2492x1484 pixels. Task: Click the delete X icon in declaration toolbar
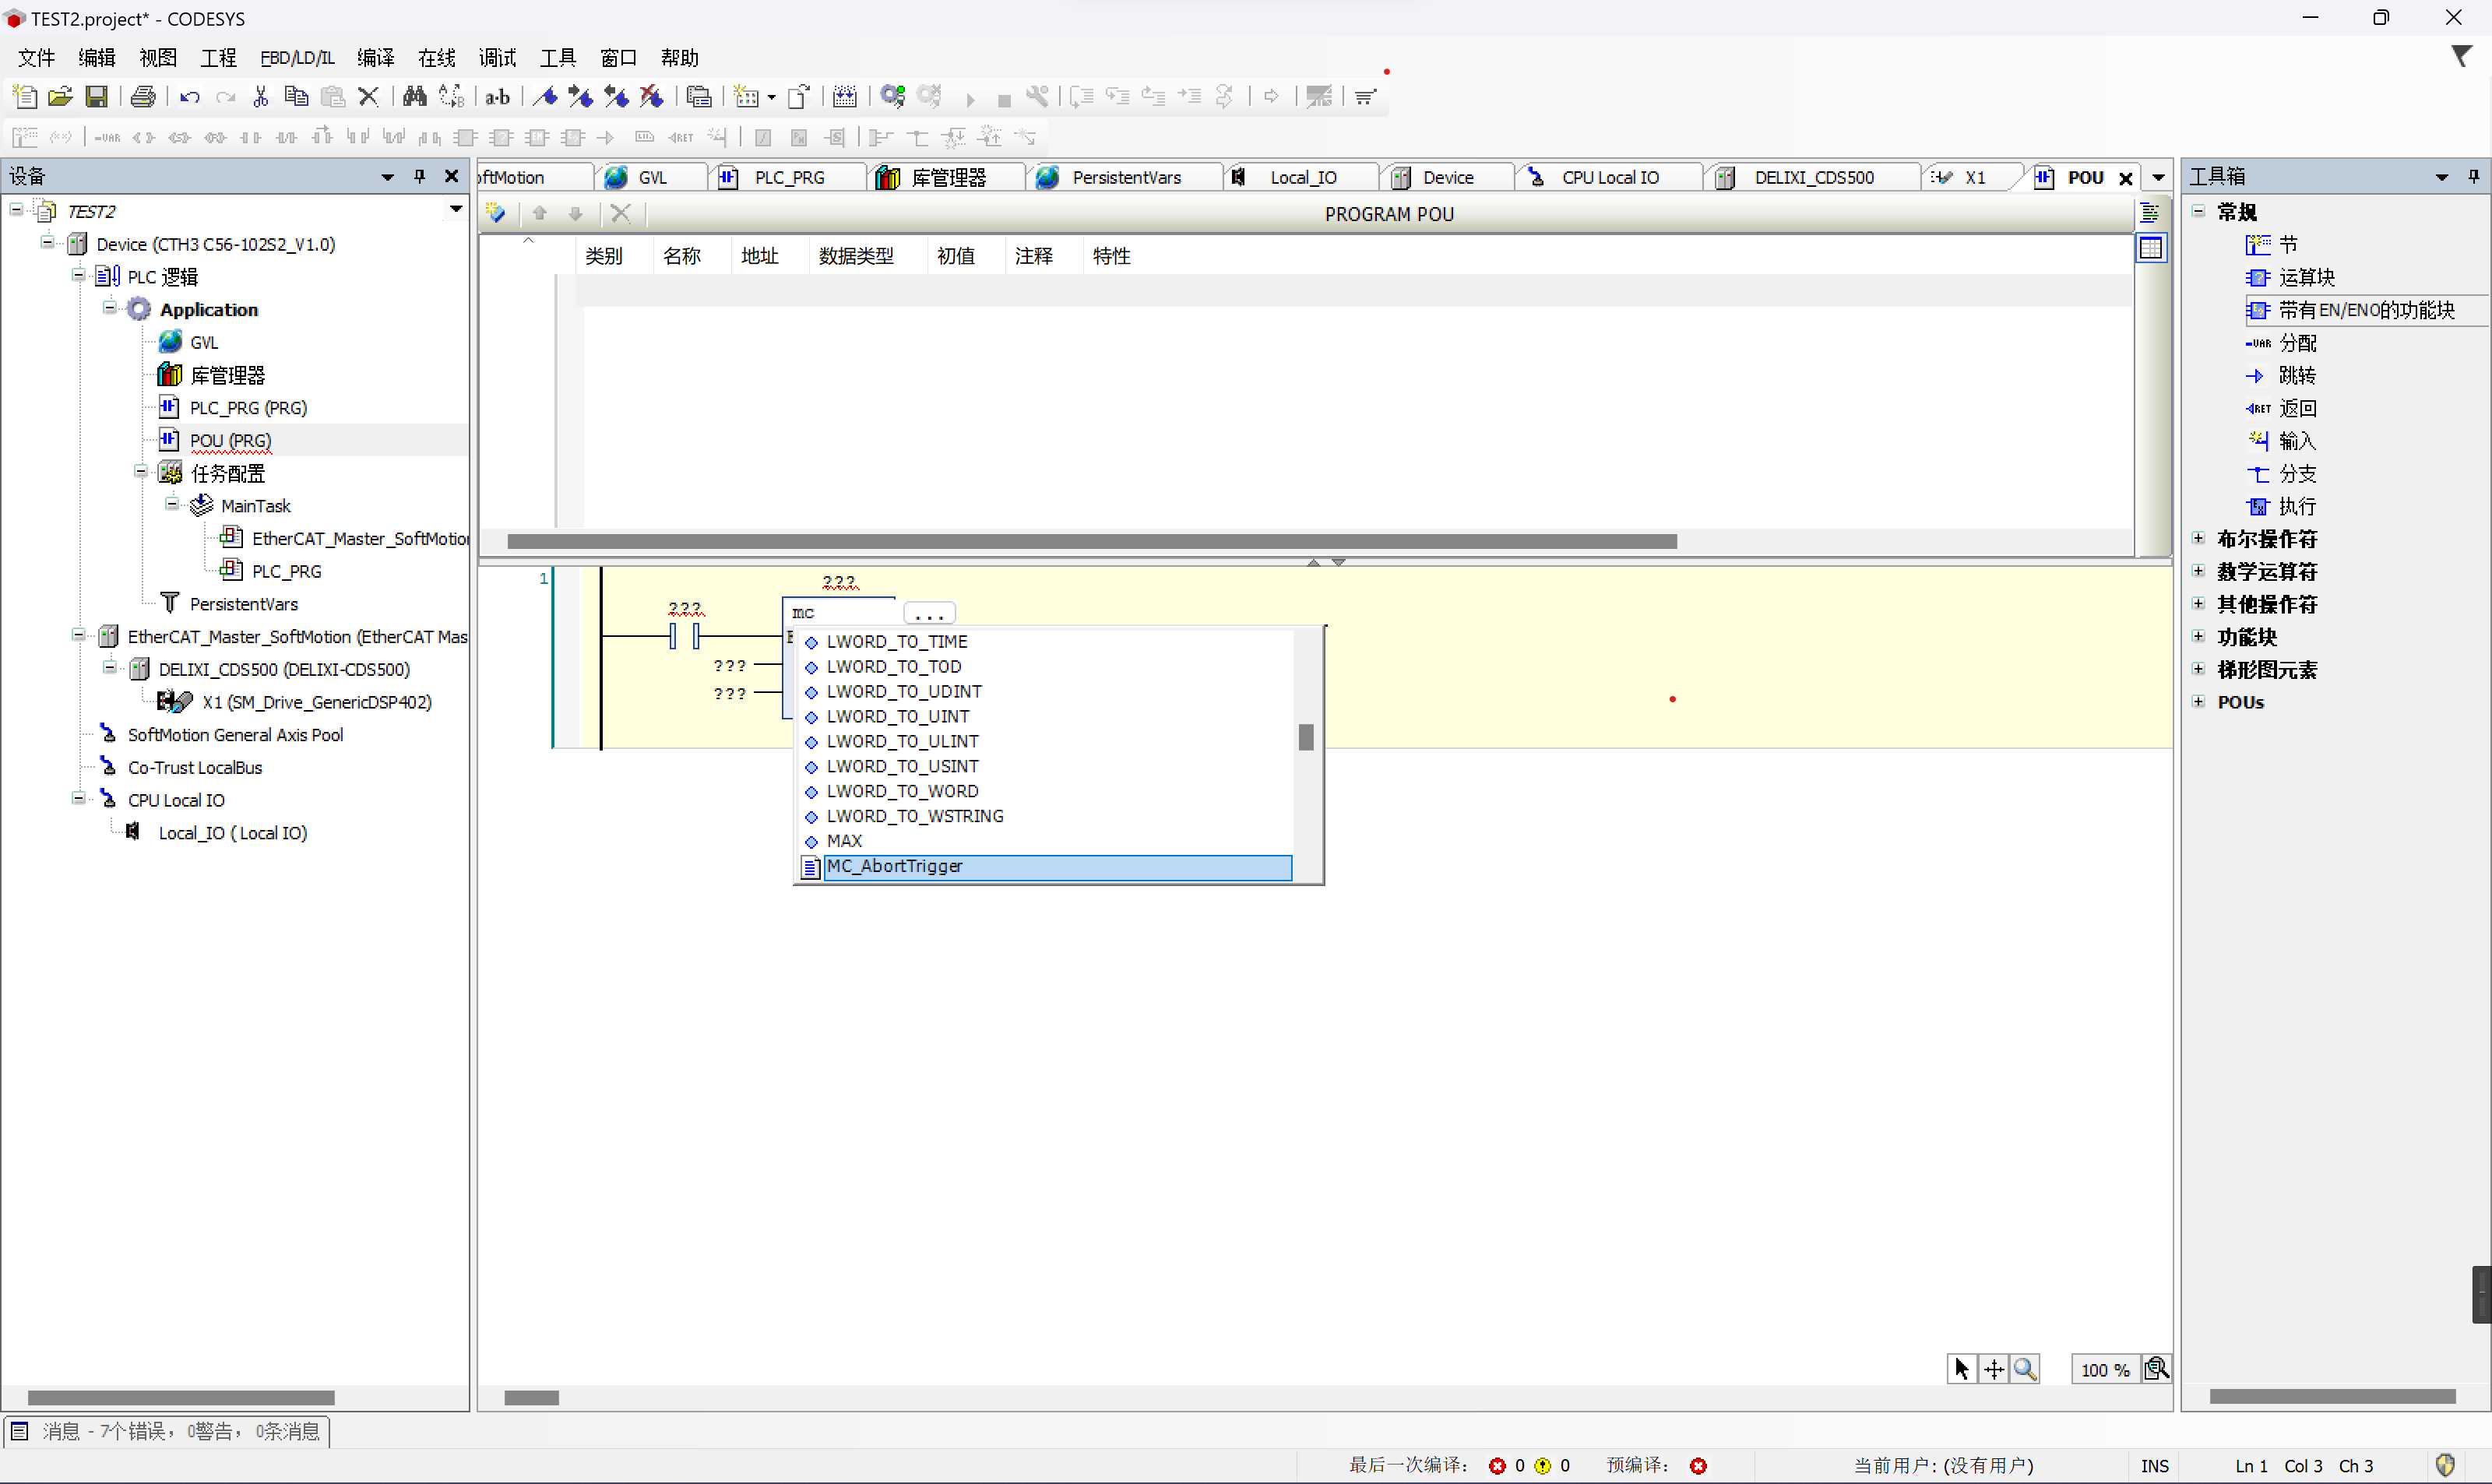tap(620, 213)
